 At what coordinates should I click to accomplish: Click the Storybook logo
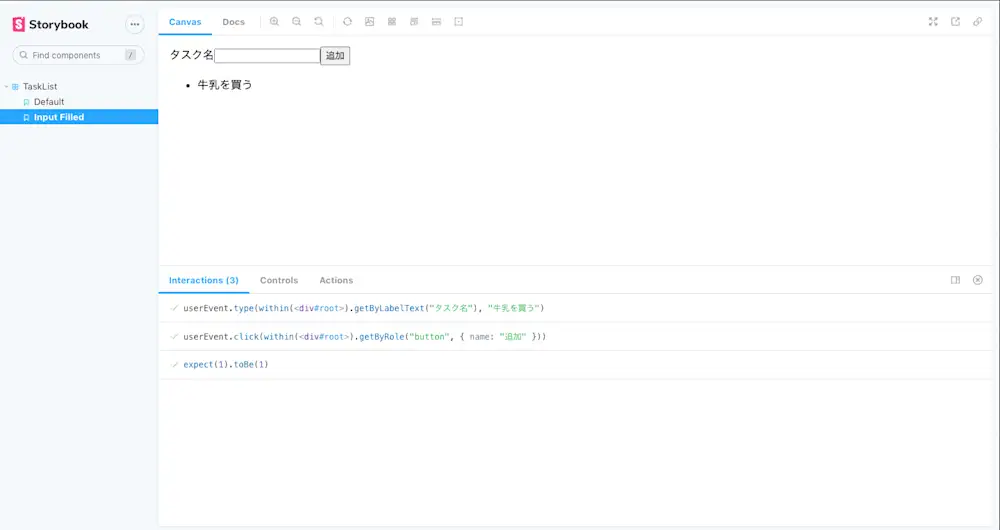[x=50, y=24]
